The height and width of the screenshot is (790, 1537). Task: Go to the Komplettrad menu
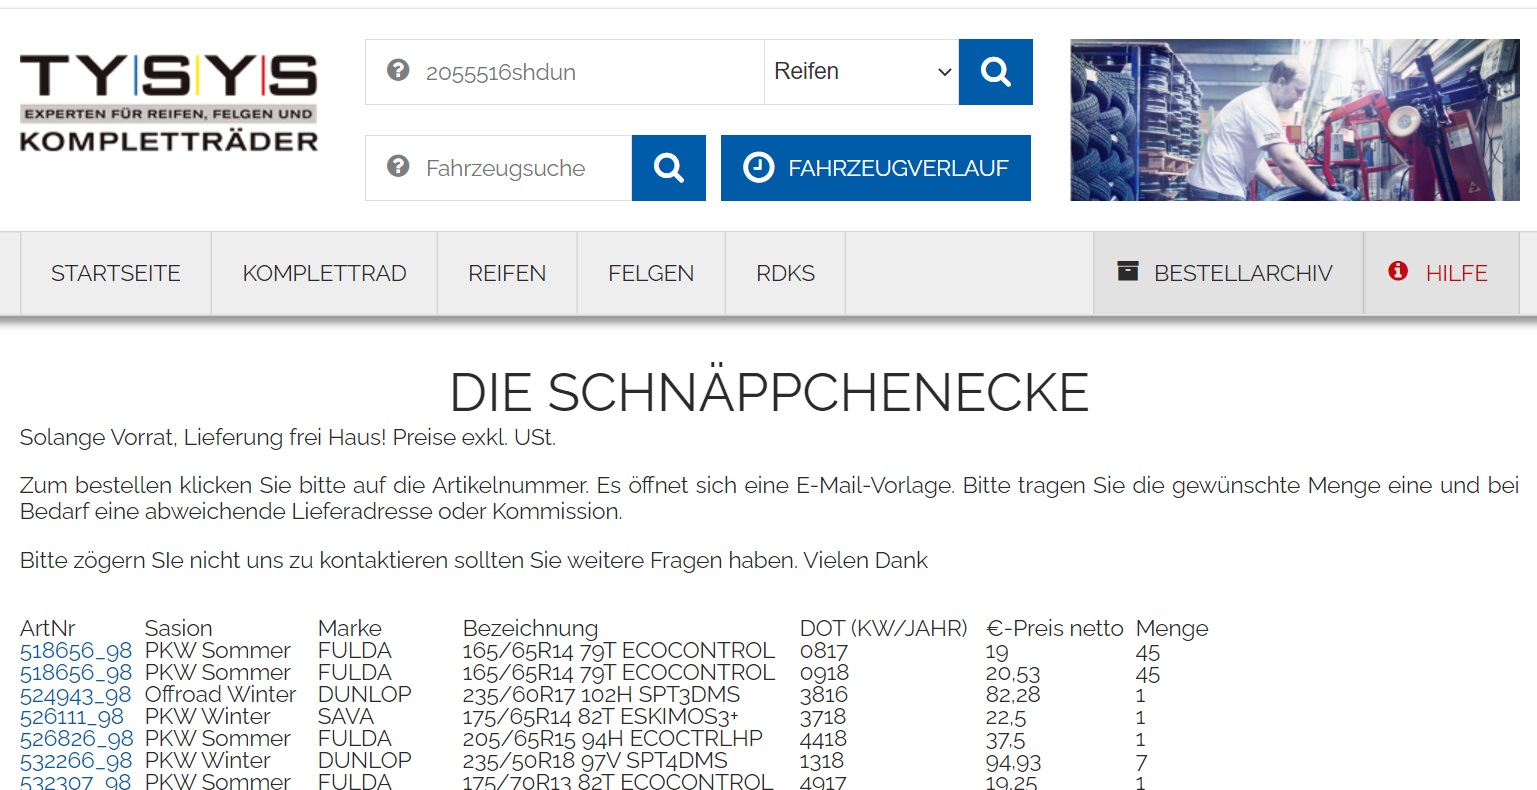(x=324, y=274)
